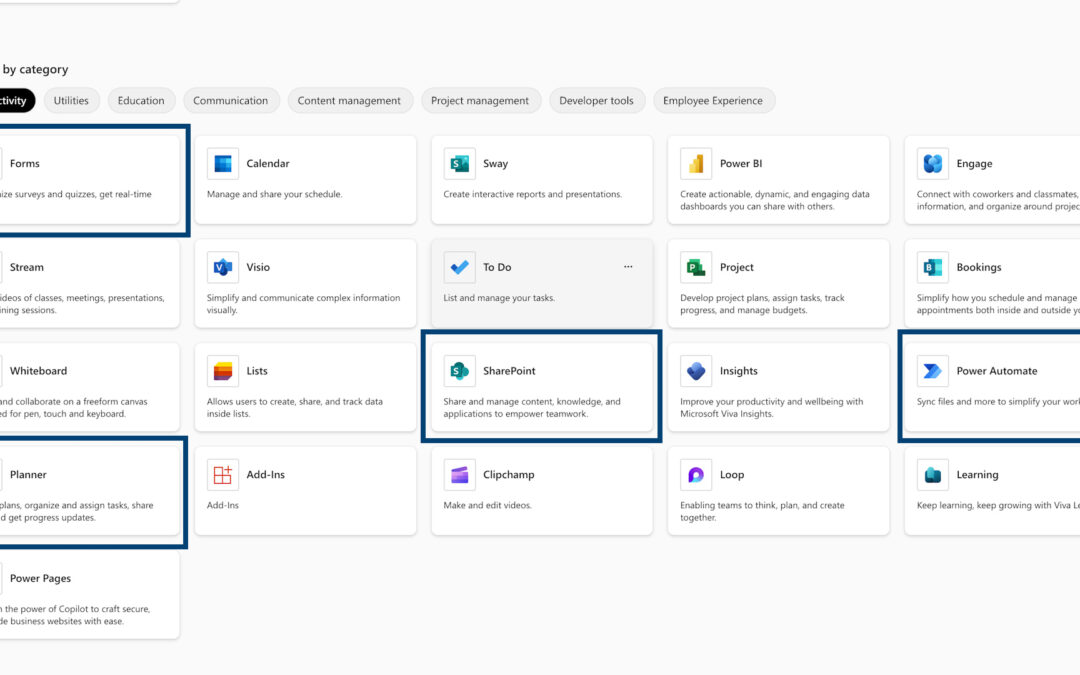Choose the Project management category
The width and height of the screenshot is (1080, 675).
pos(480,101)
